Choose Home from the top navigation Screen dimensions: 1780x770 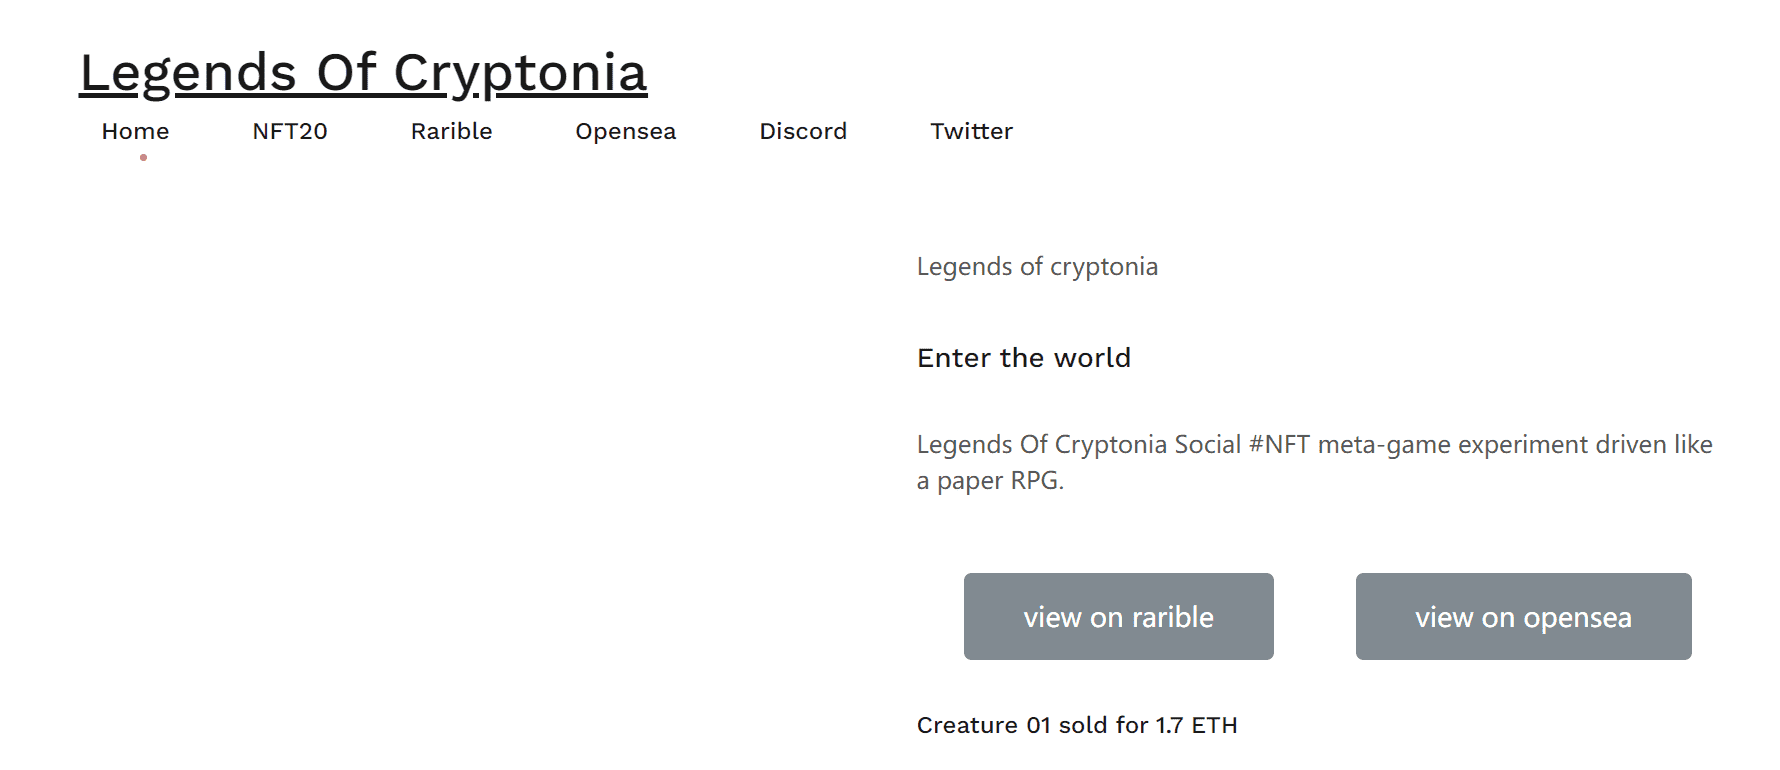(134, 131)
